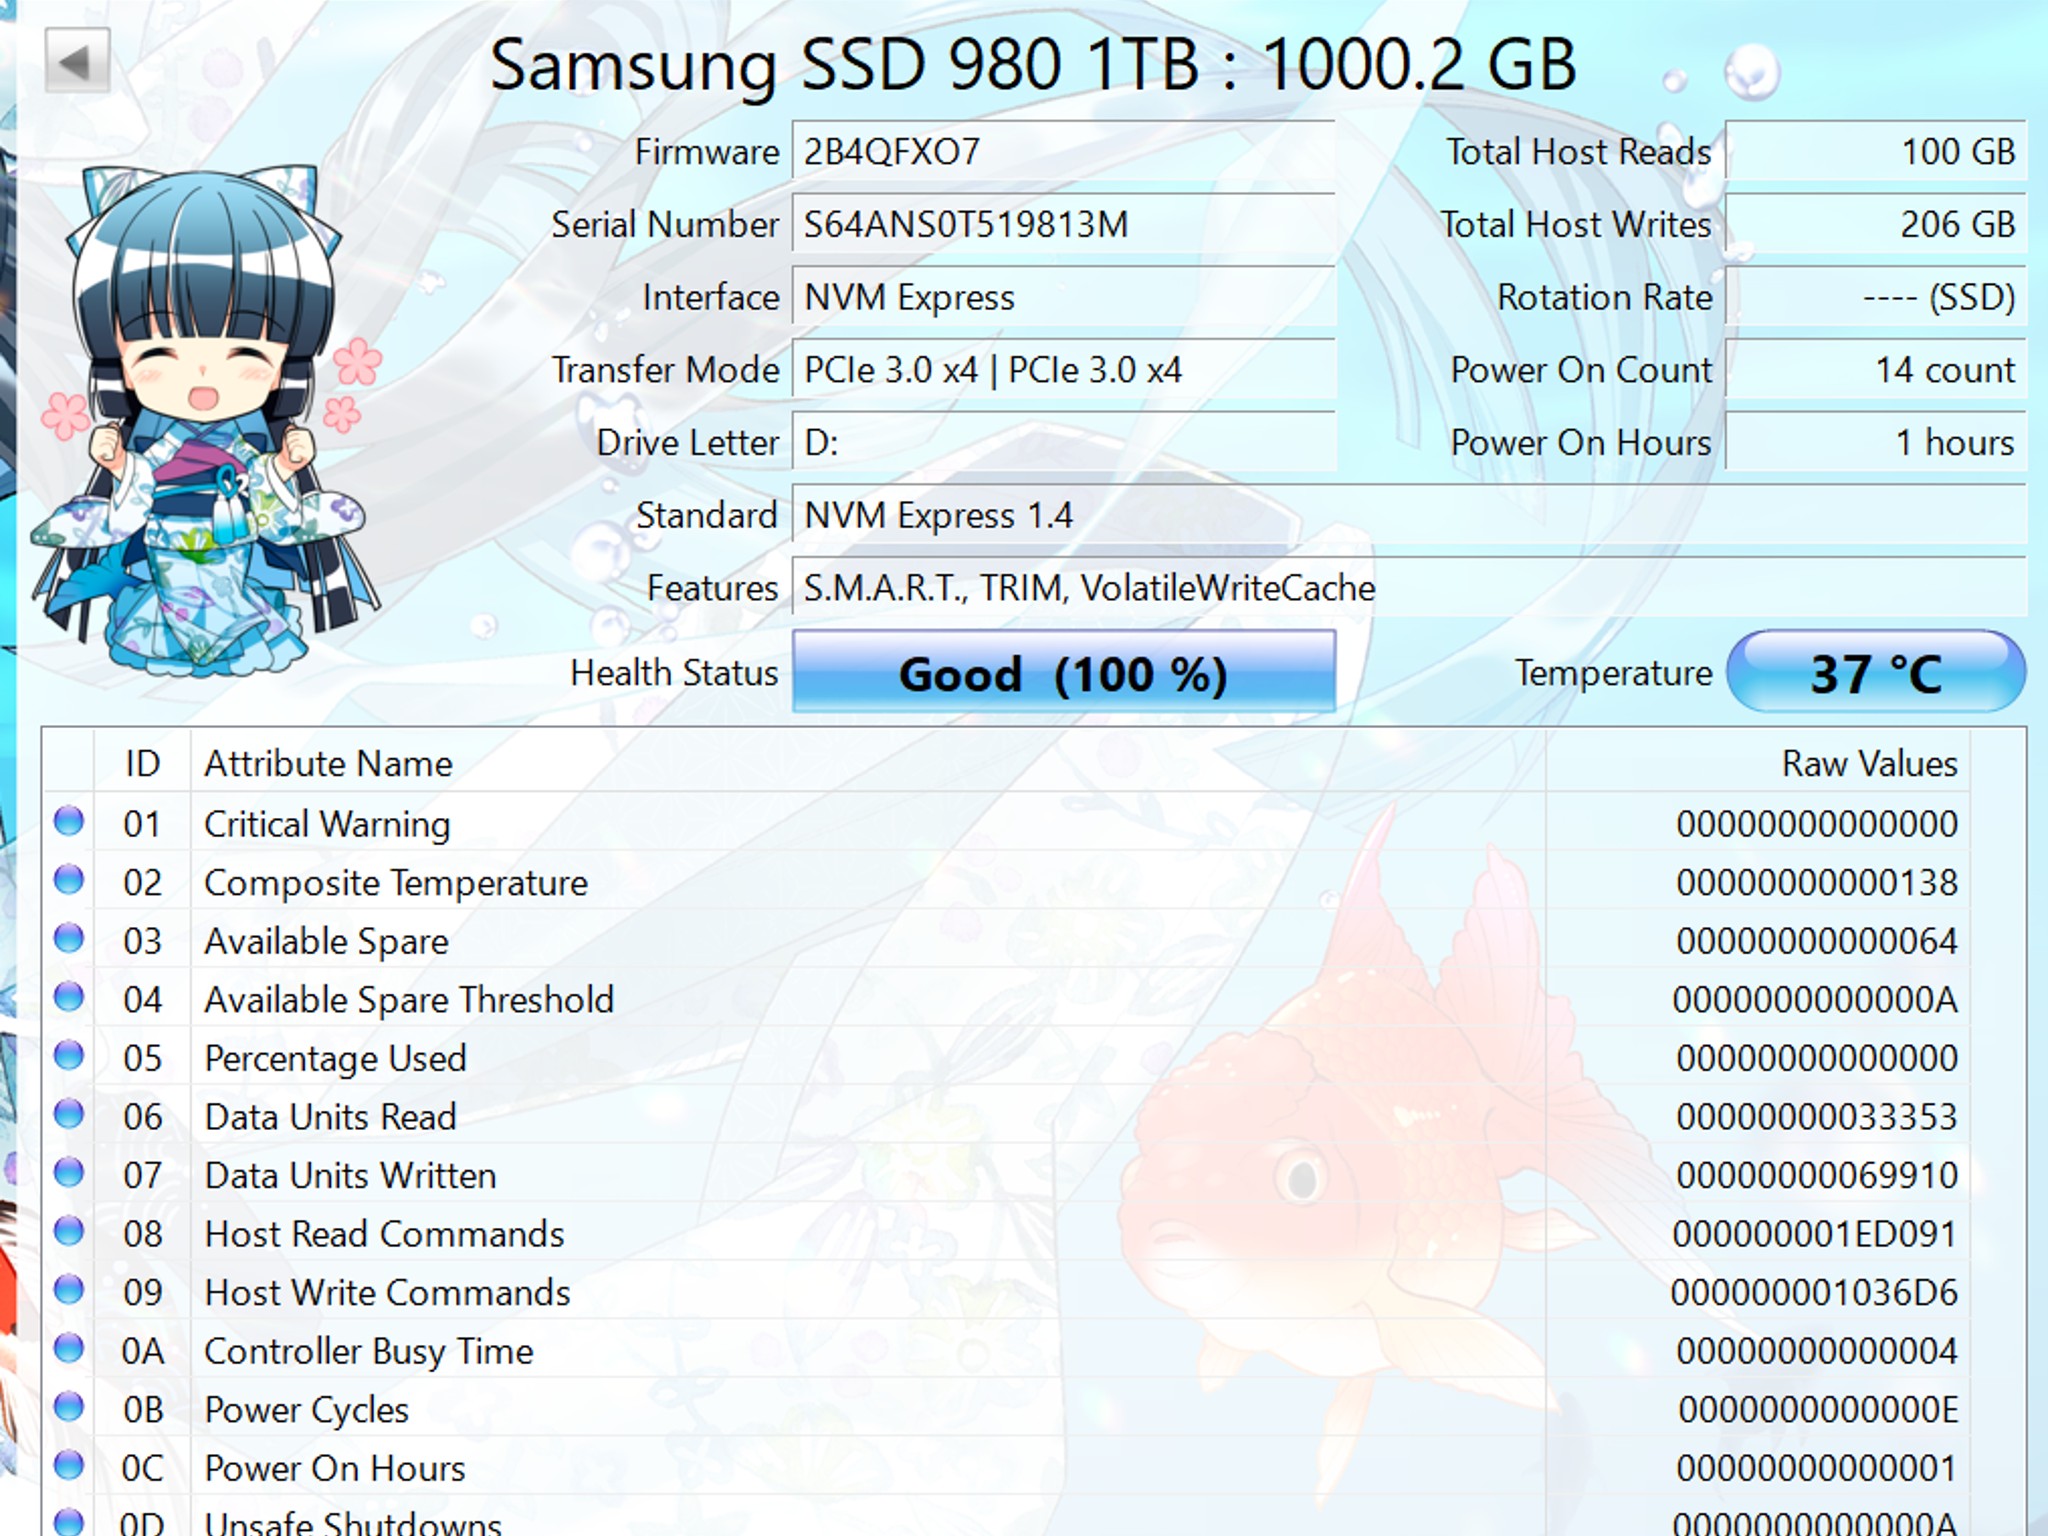Click ID 0B in the attribute table
Screen dimensions: 2048x1536
(142, 1409)
